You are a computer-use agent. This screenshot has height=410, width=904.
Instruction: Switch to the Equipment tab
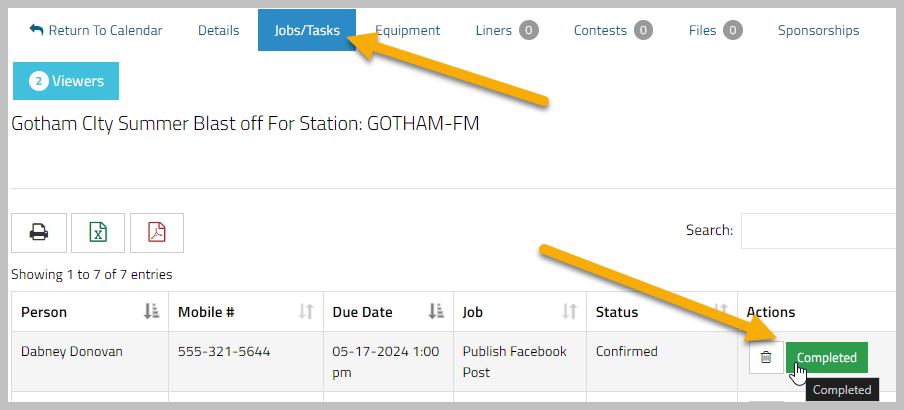click(x=408, y=31)
